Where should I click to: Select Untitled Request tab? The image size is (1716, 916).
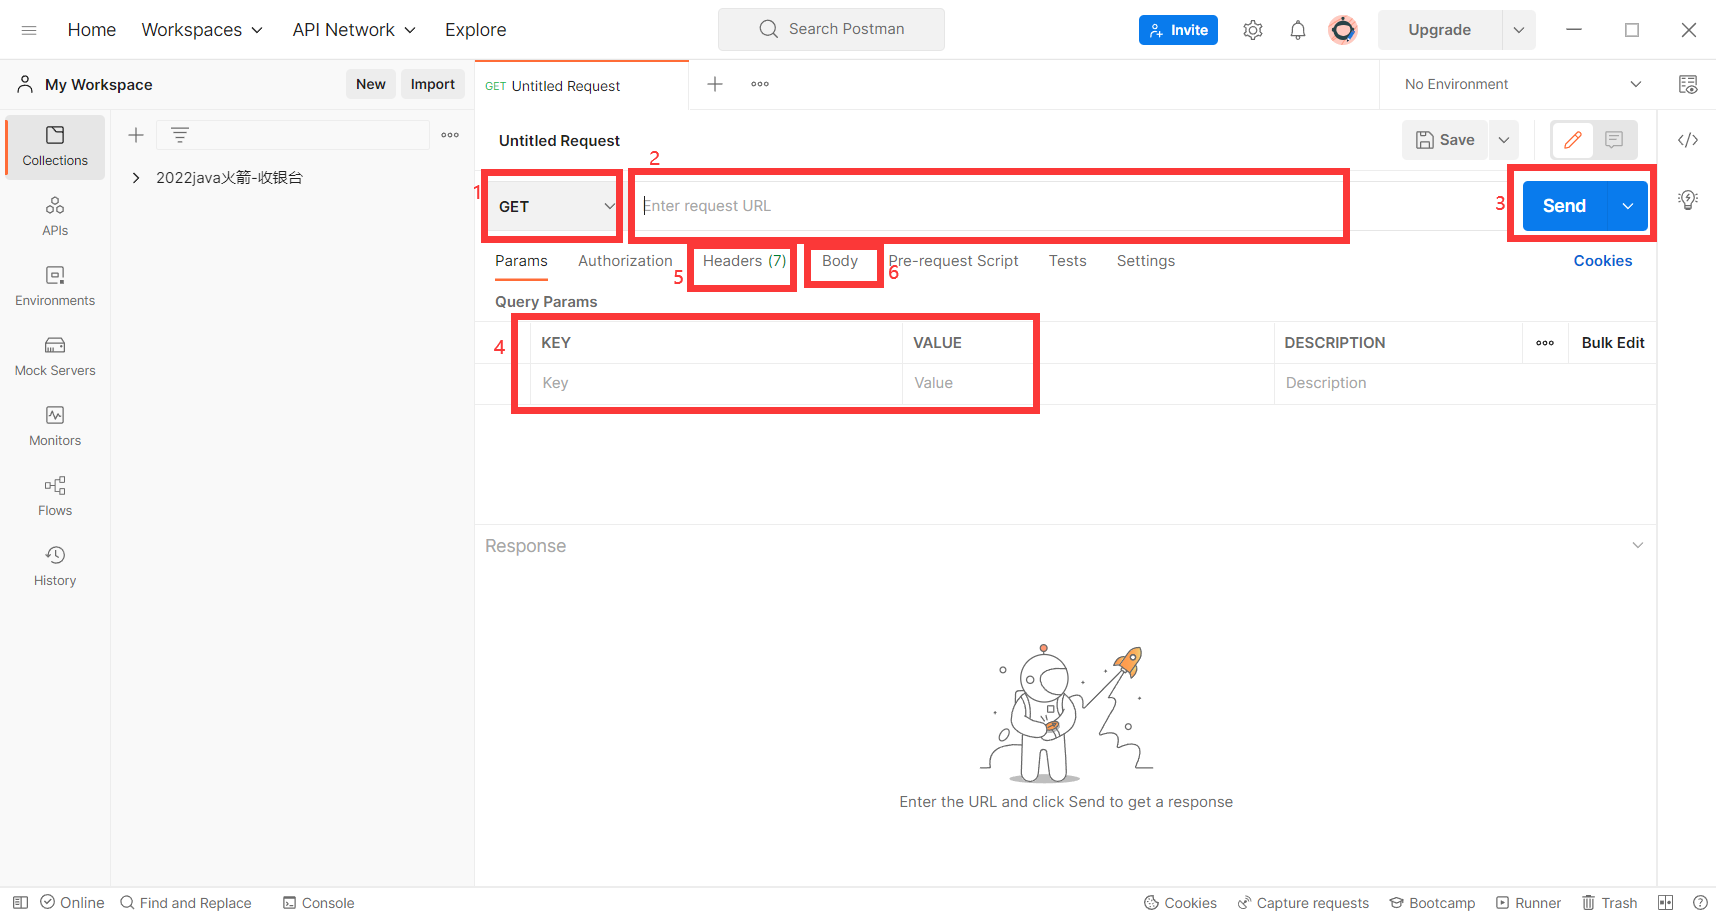pyautogui.click(x=582, y=86)
